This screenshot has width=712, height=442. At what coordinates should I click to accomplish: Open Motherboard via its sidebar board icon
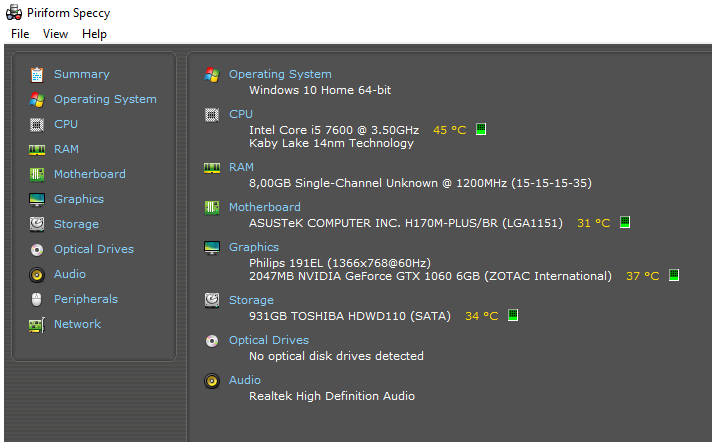[37, 174]
